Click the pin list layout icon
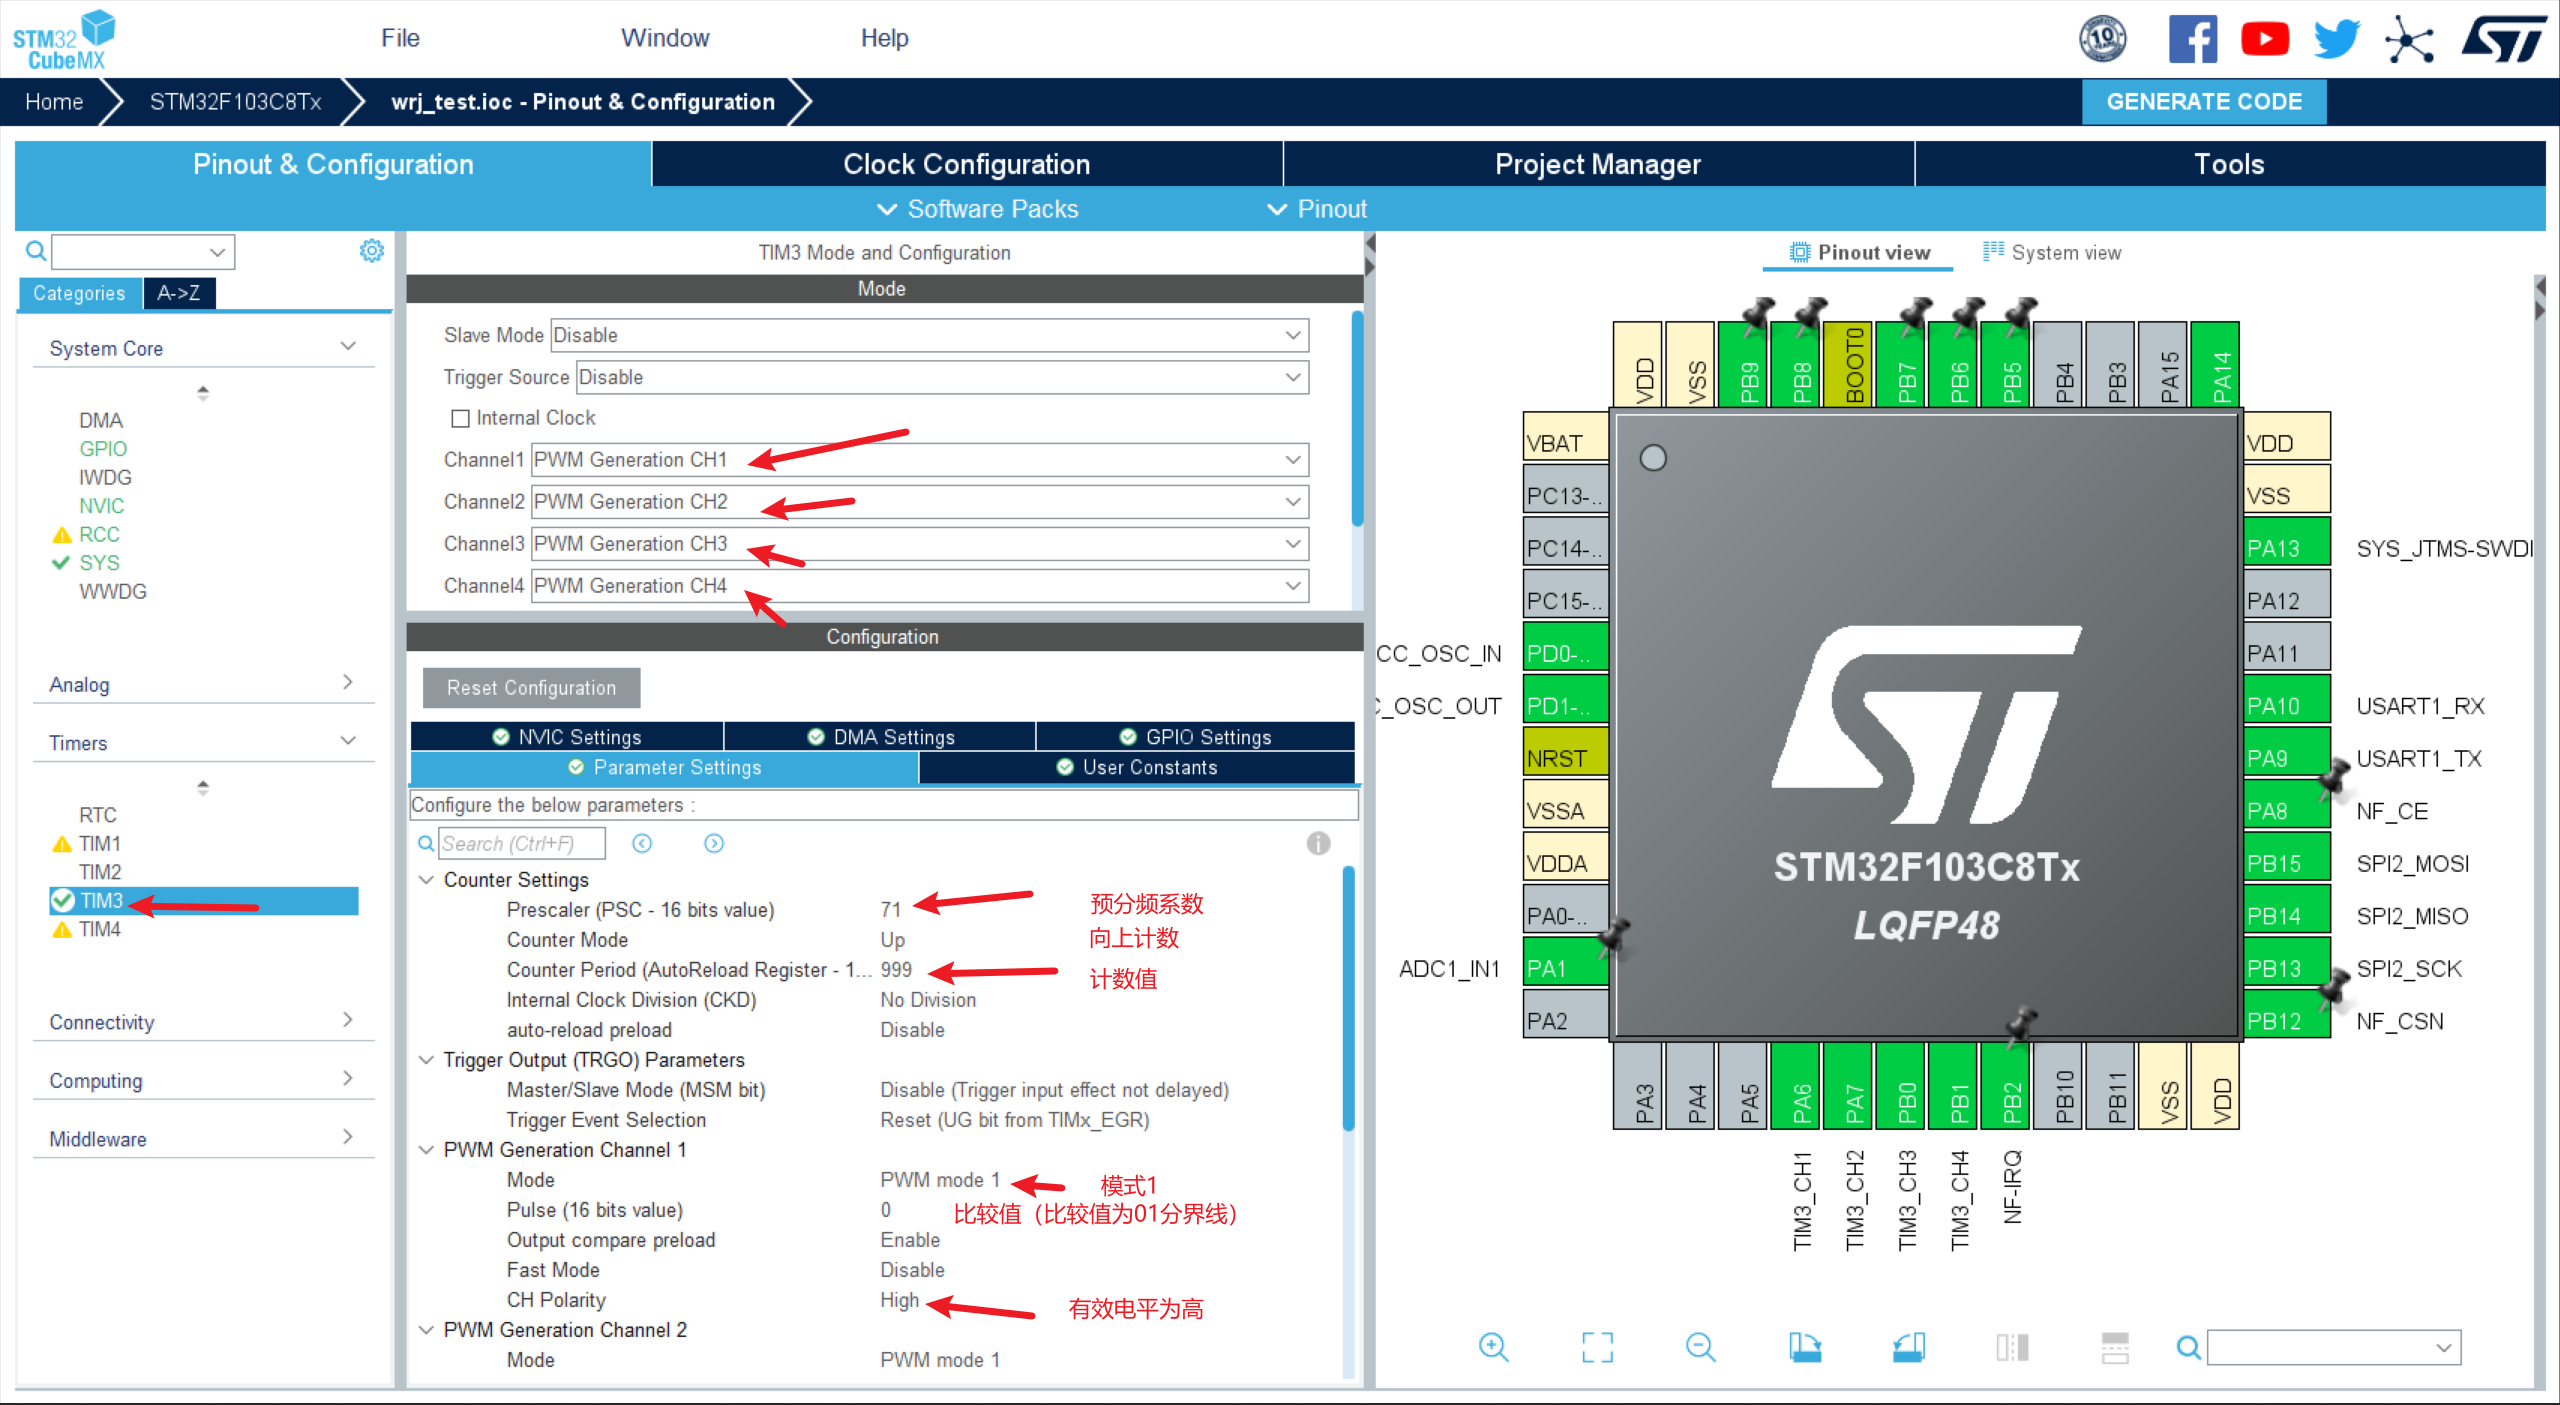The width and height of the screenshot is (2560, 1405). click(x=2115, y=1347)
